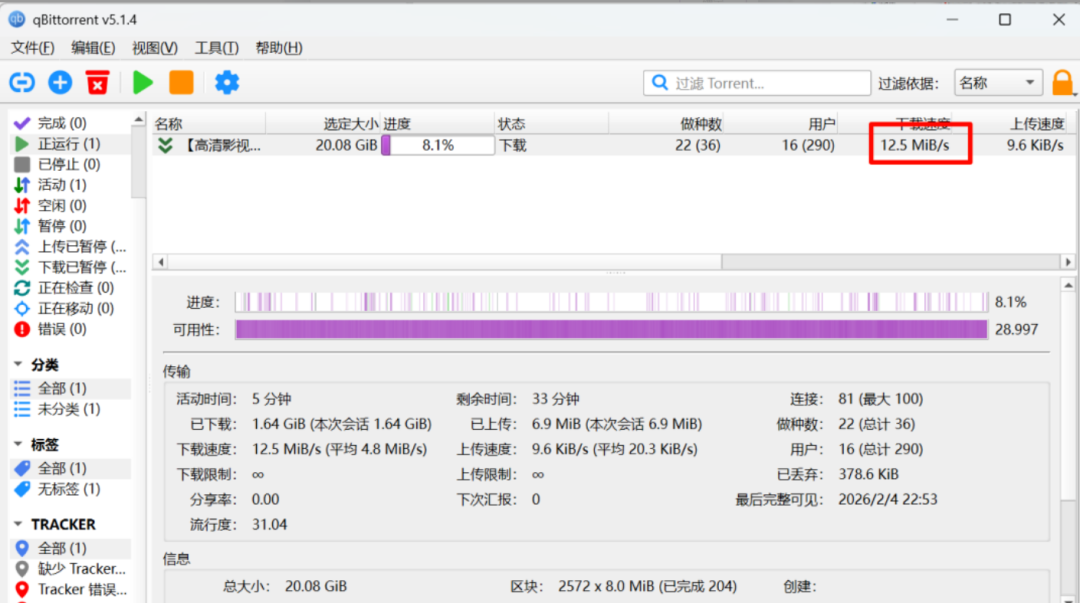Open the 文件(F) menu
Viewport: 1080px width, 603px height.
pyautogui.click(x=32, y=48)
